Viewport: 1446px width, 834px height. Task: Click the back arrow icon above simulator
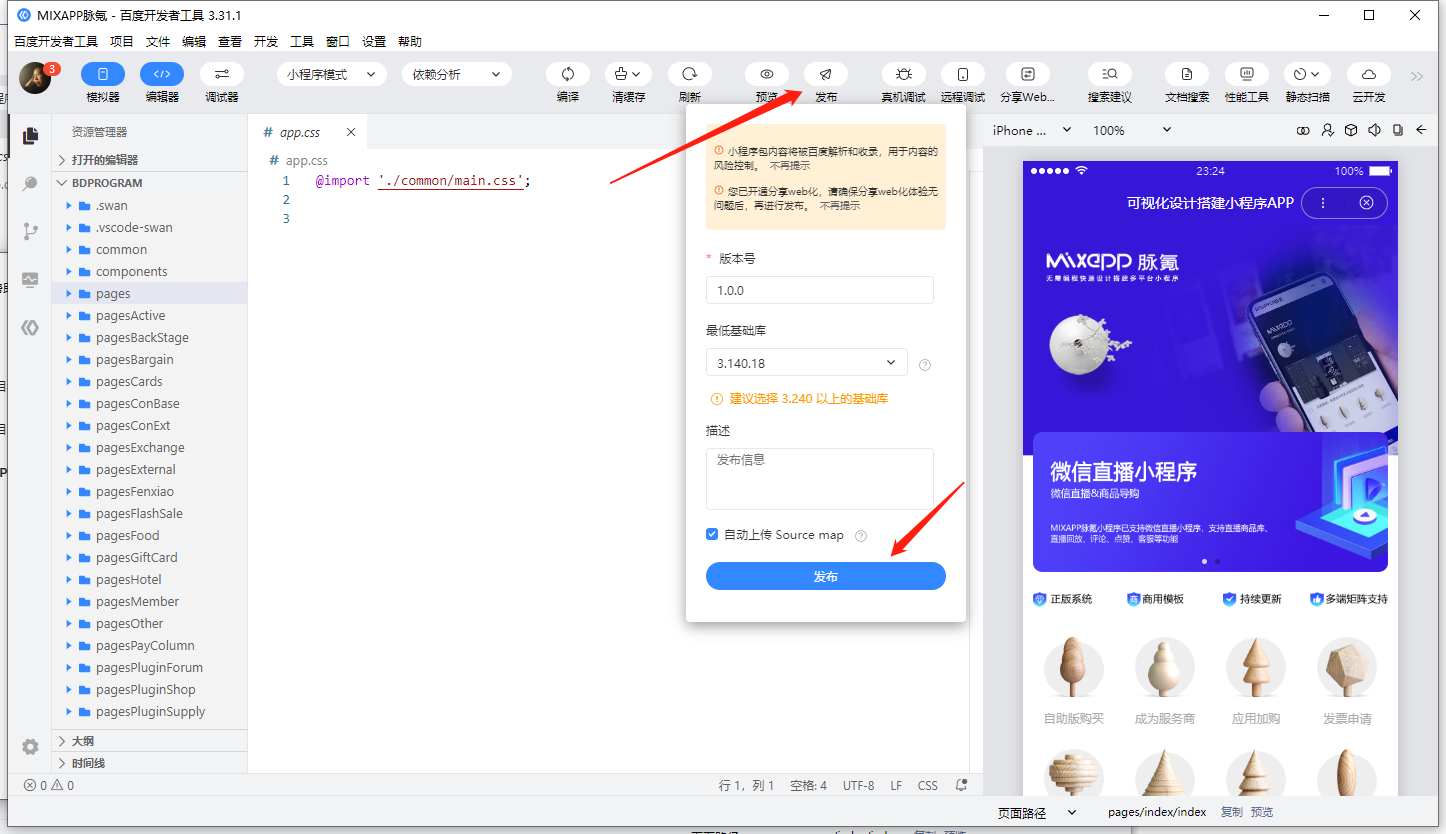point(1420,130)
